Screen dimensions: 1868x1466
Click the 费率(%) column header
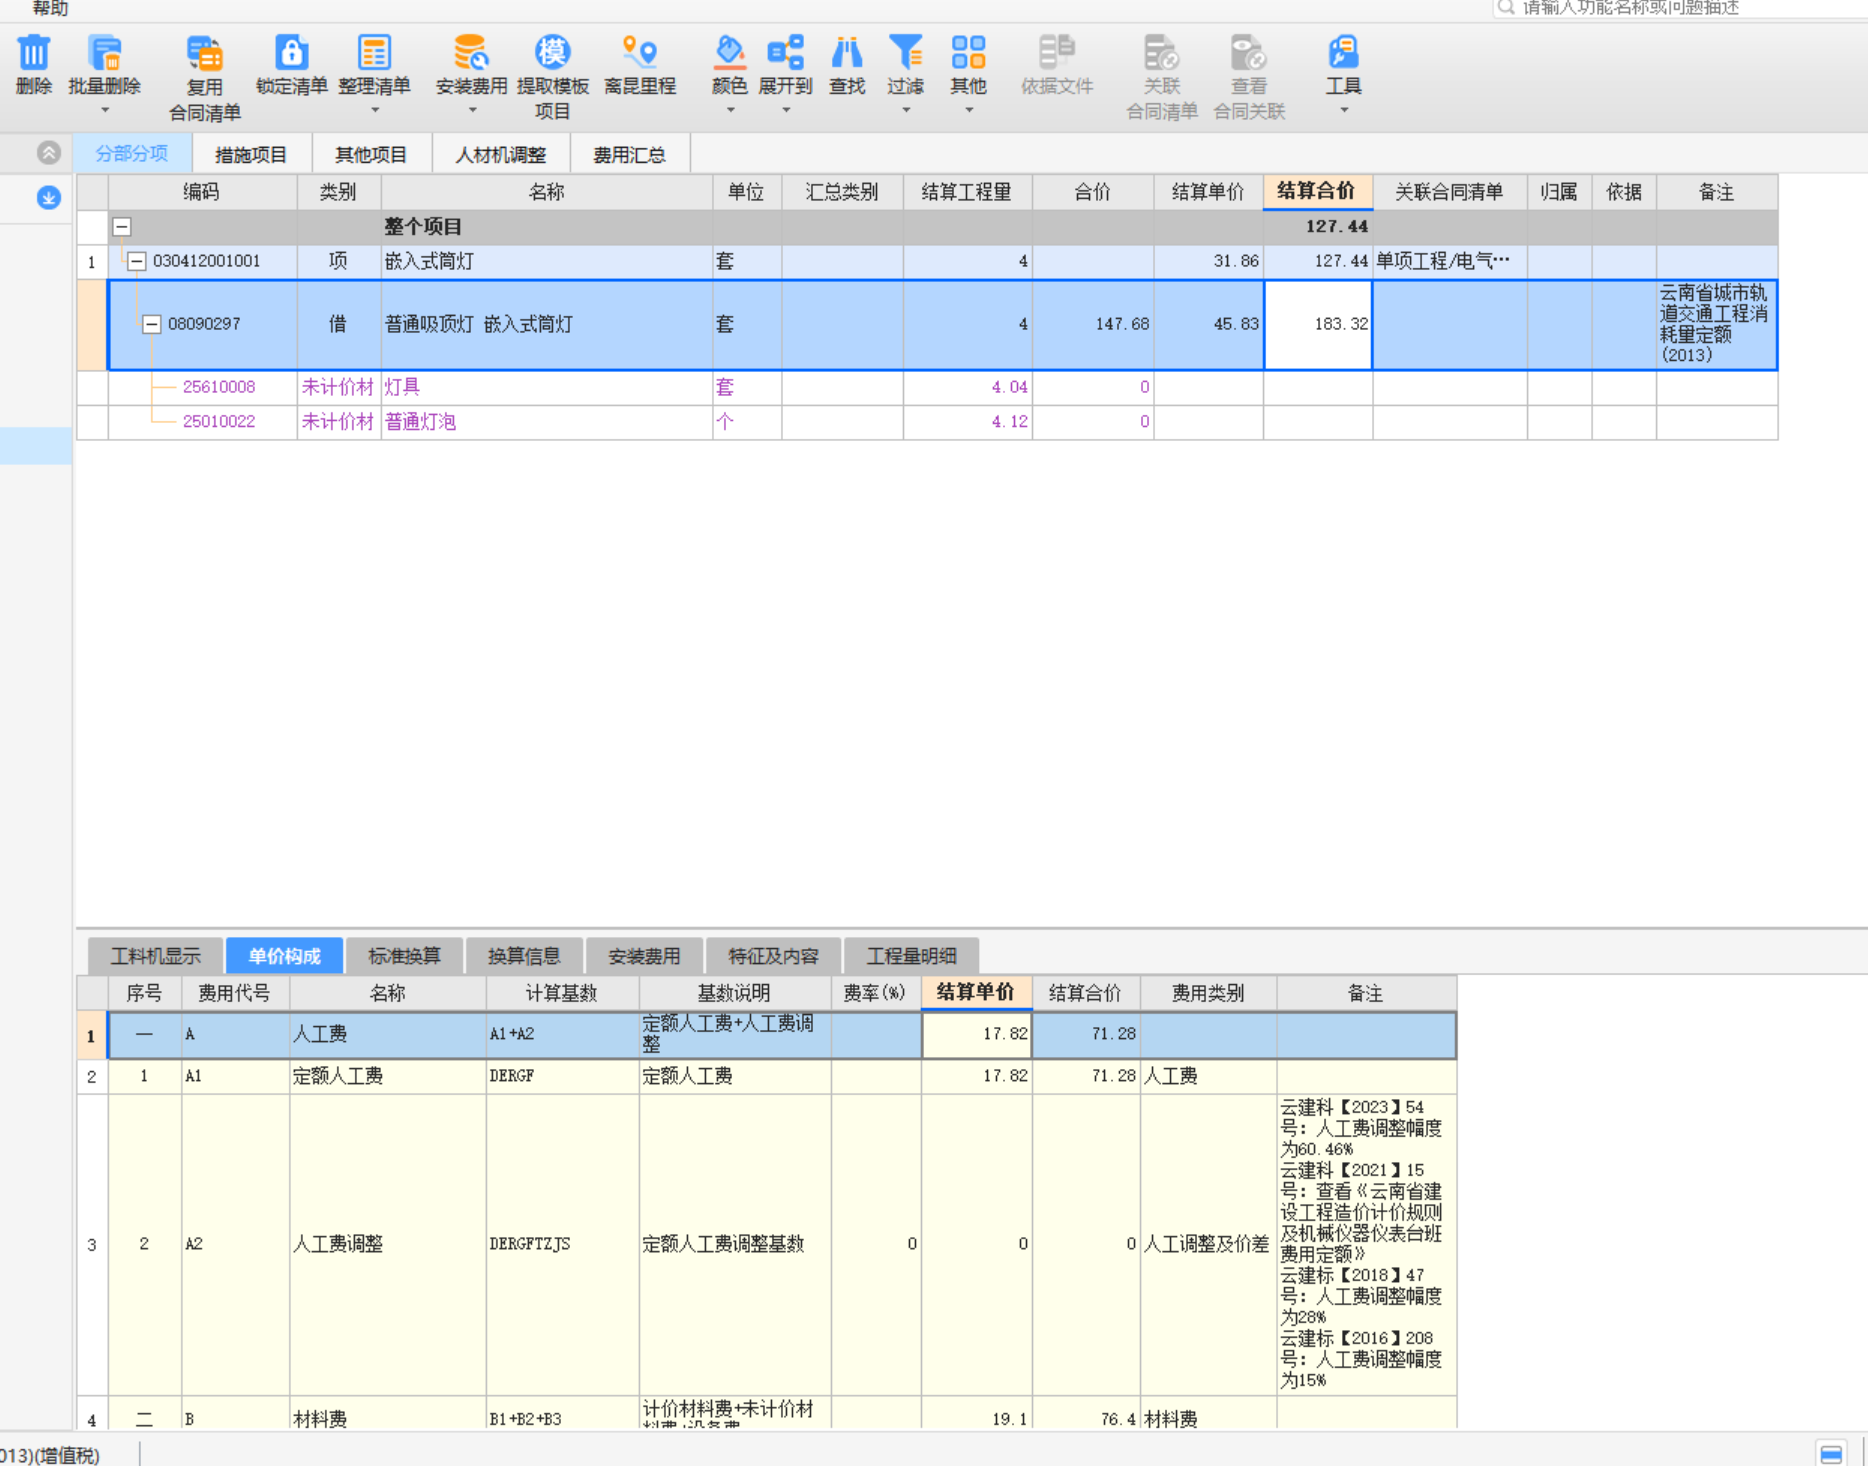tap(875, 993)
